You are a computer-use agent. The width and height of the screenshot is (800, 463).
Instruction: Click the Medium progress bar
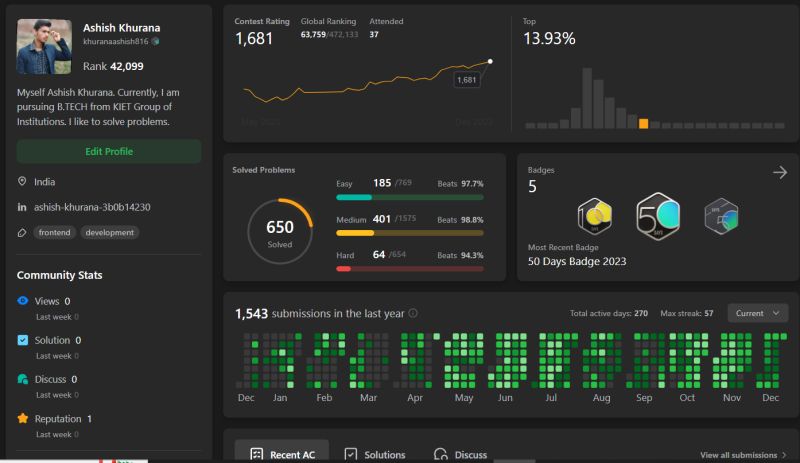pyautogui.click(x=410, y=233)
